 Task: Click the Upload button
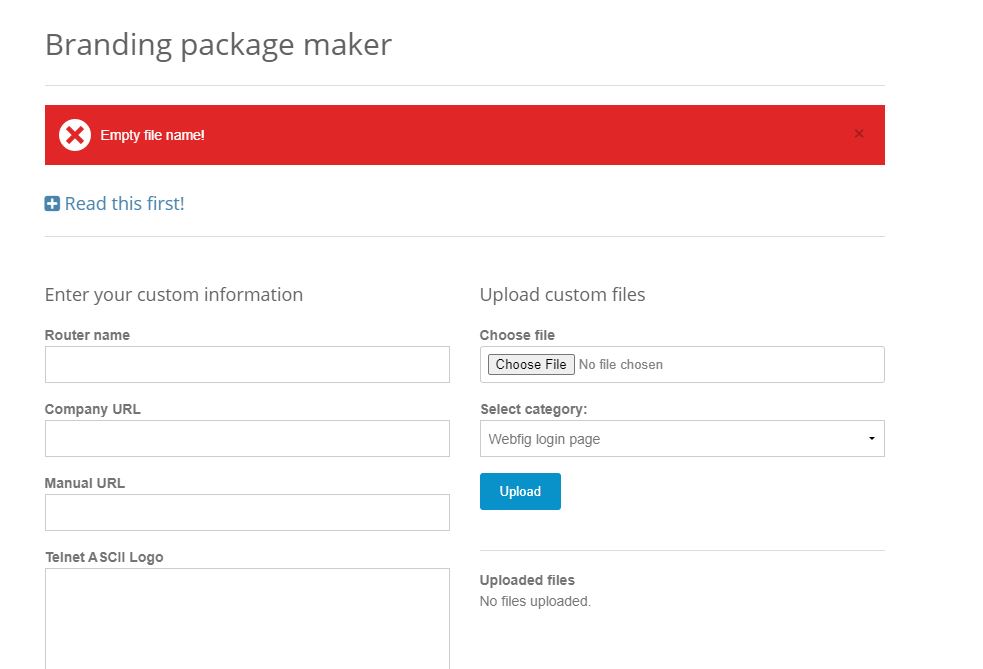click(x=520, y=491)
